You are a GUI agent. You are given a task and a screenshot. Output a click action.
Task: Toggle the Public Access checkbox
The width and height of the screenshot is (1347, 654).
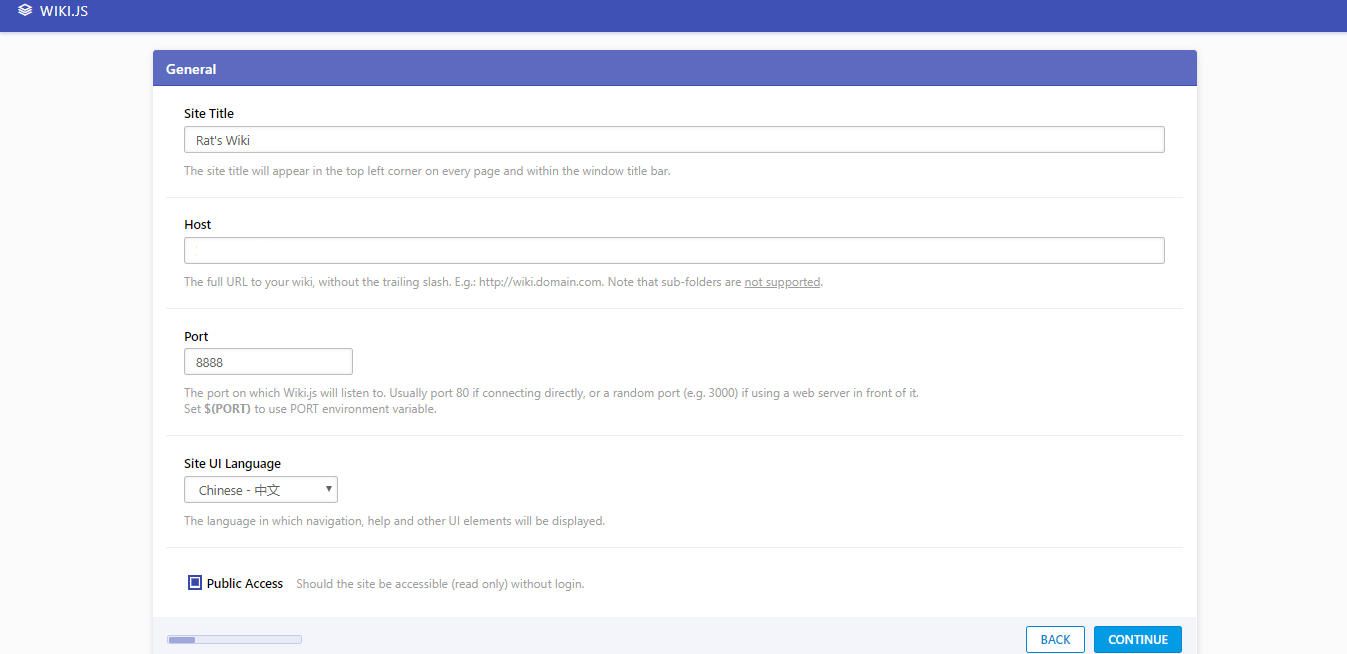point(195,582)
